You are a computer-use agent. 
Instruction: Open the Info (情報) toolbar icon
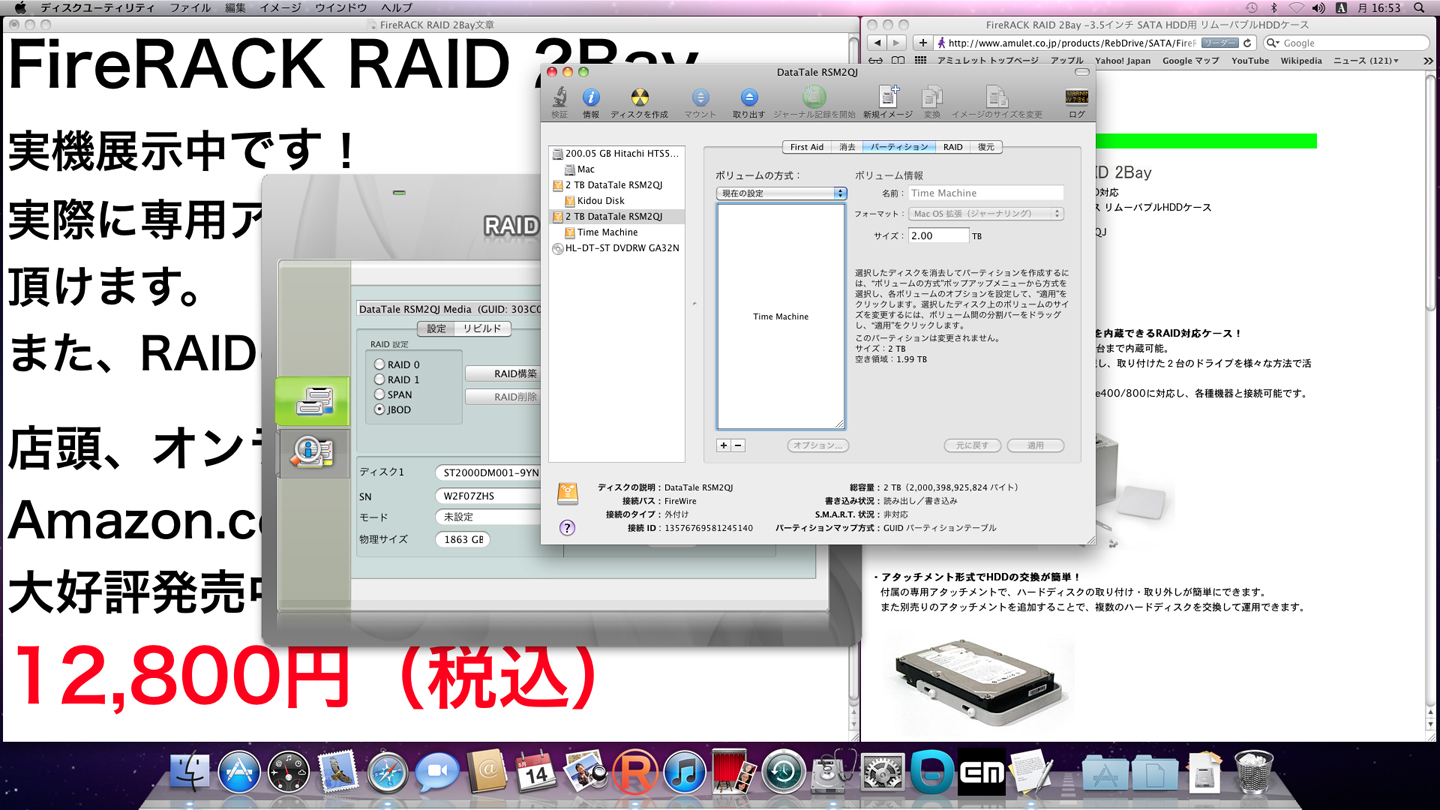[591, 97]
